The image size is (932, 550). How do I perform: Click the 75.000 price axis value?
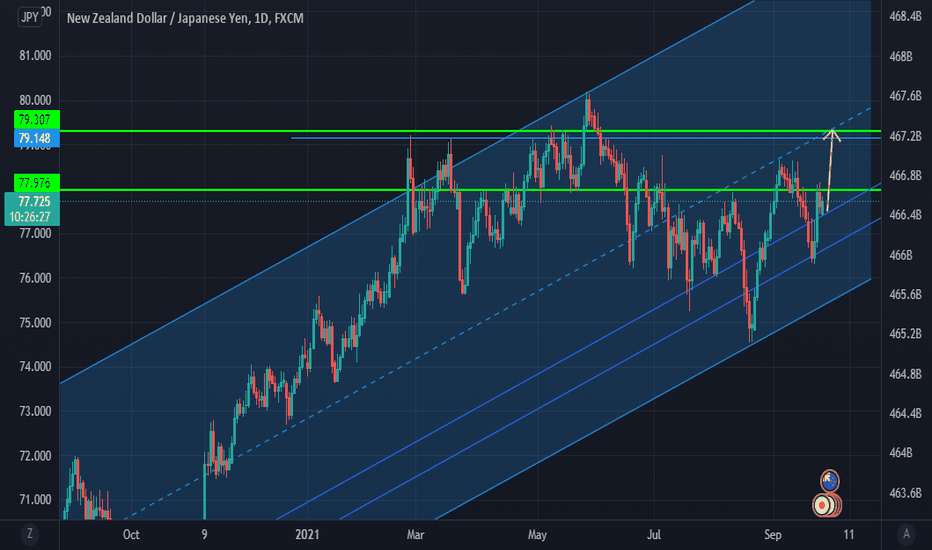pyautogui.click(x=35, y=323)
